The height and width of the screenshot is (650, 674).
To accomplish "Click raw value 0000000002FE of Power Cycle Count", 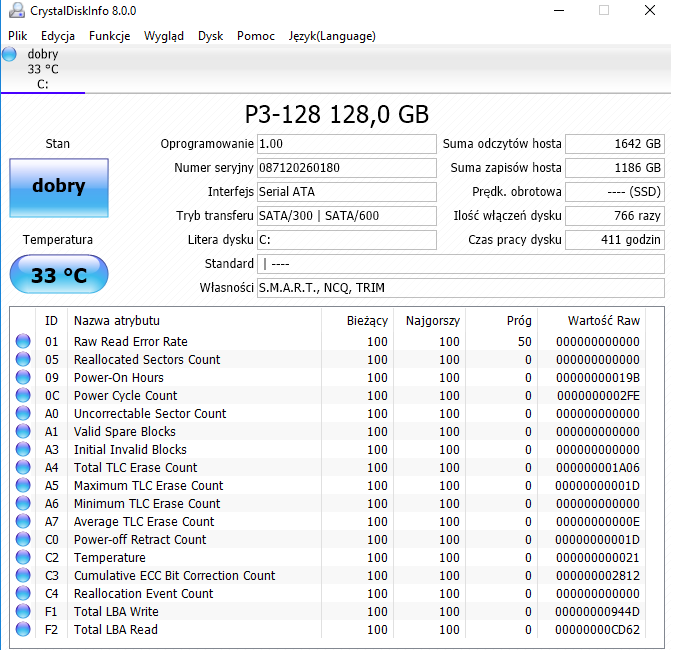I will (x=598, y=396).
